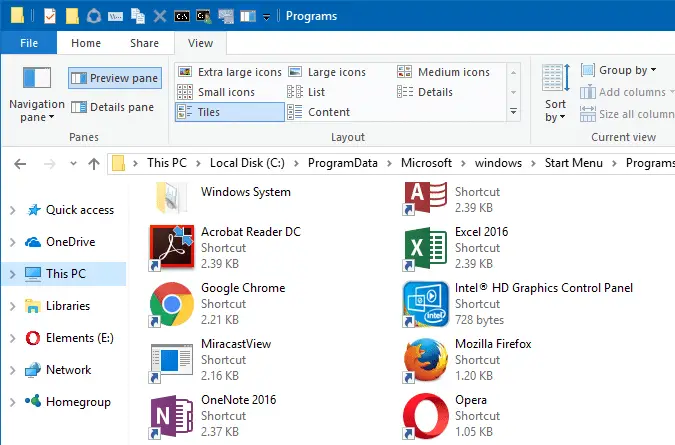Image resolution: width=675 pixels, height=445 pixels.
Task: Click the Preview pane icon in quick access toolbar
Action: click(x=248, y=16)
